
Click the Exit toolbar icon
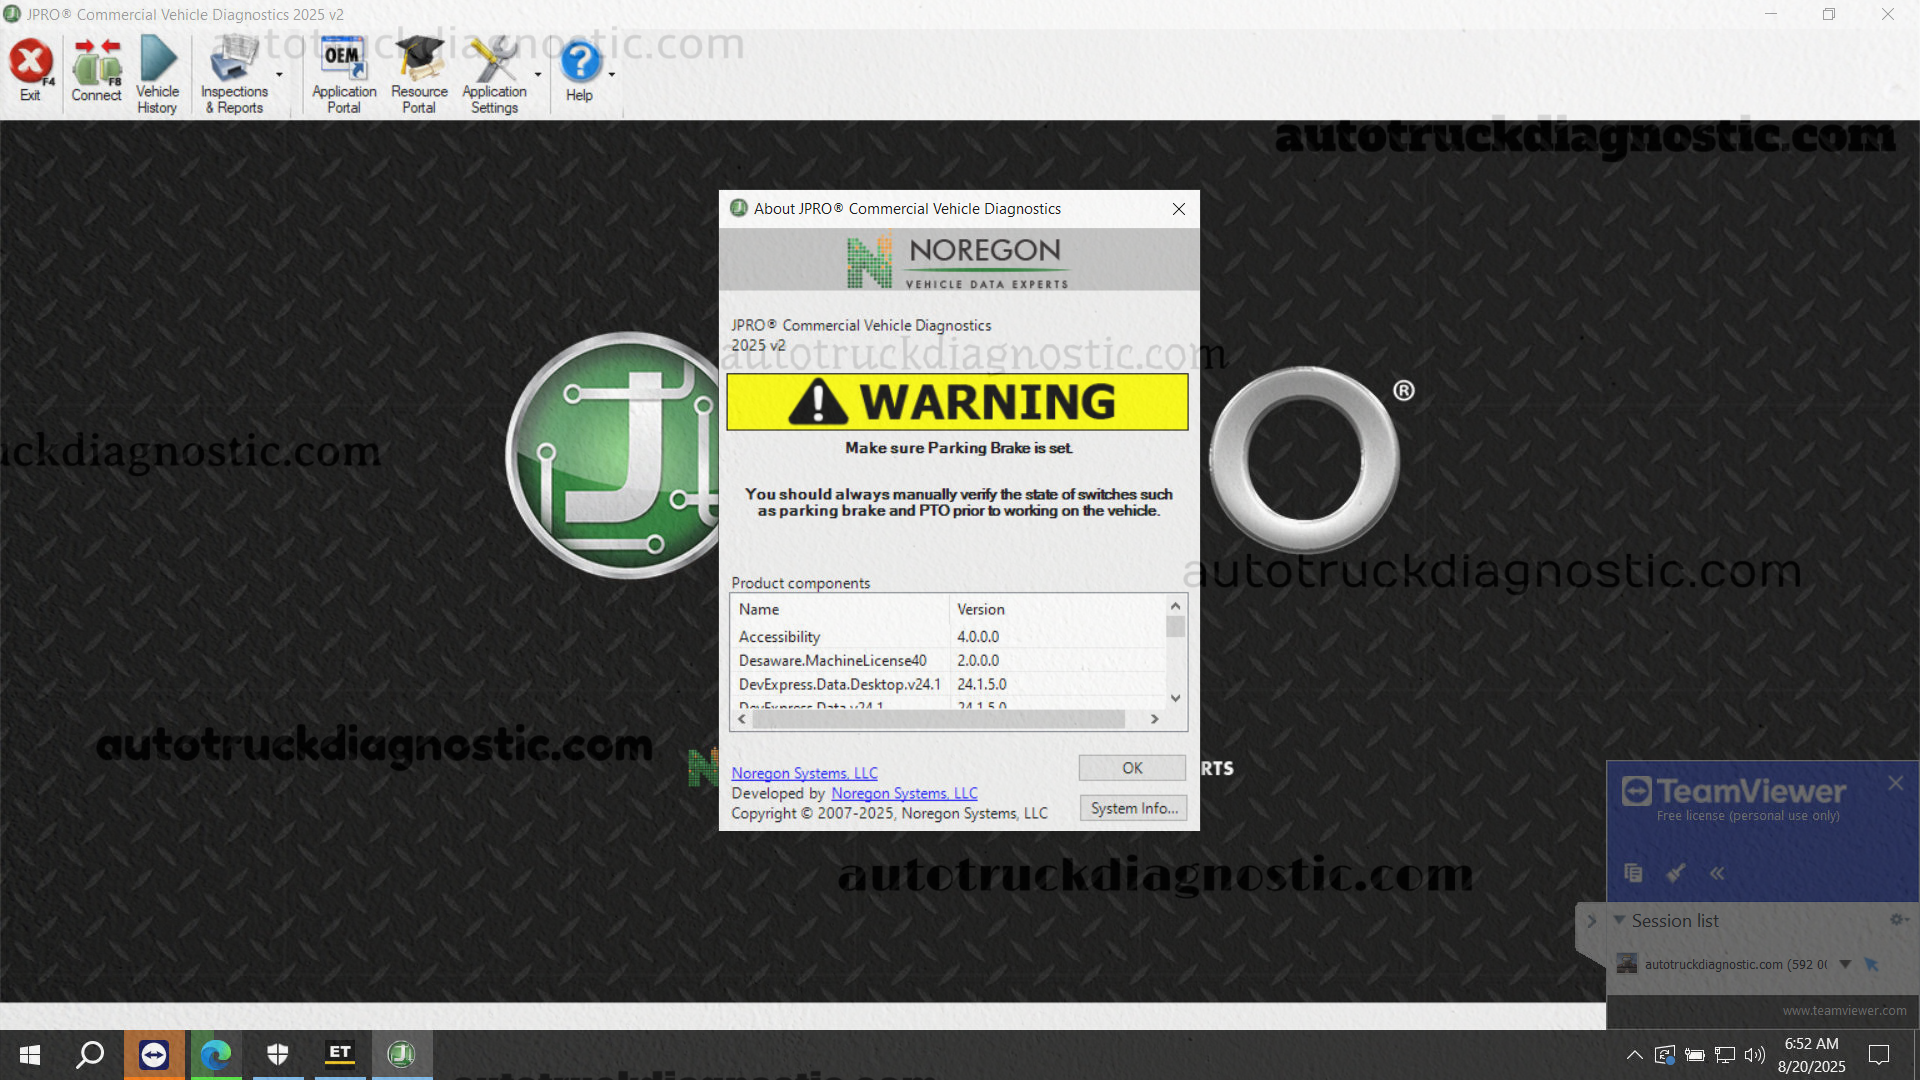click(31, 71)
